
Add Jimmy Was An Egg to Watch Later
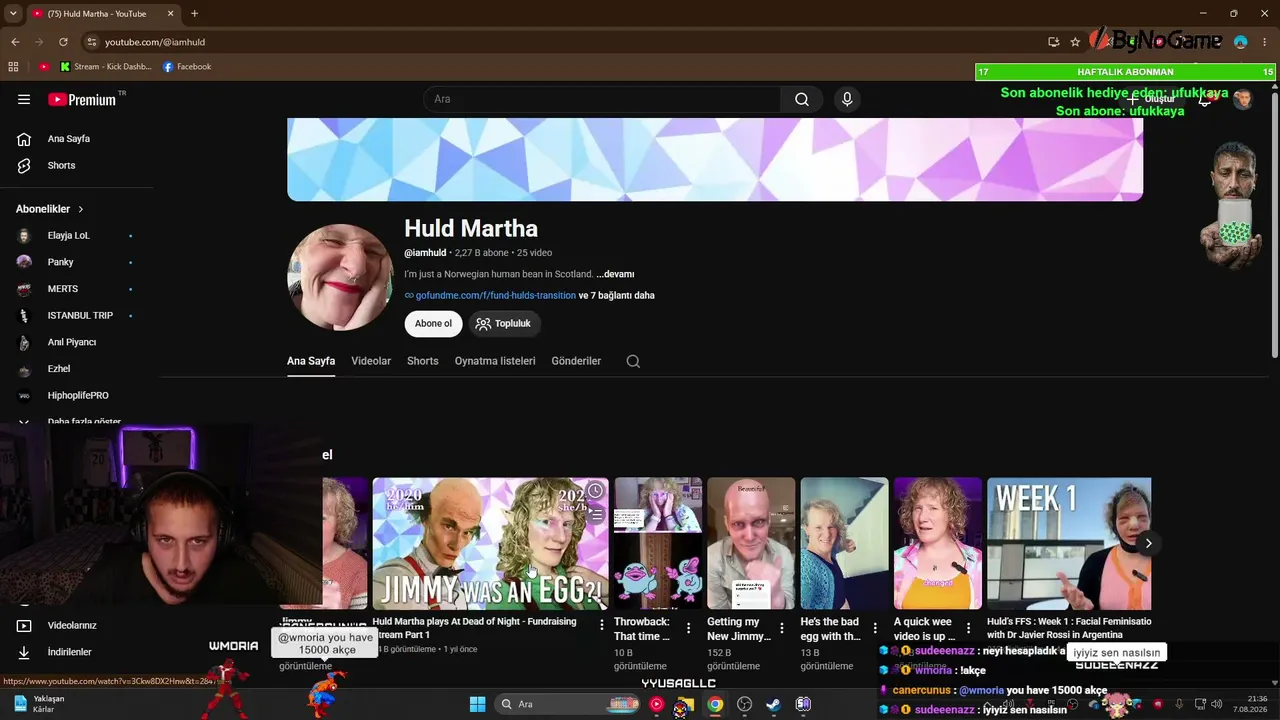coord(595,491)
